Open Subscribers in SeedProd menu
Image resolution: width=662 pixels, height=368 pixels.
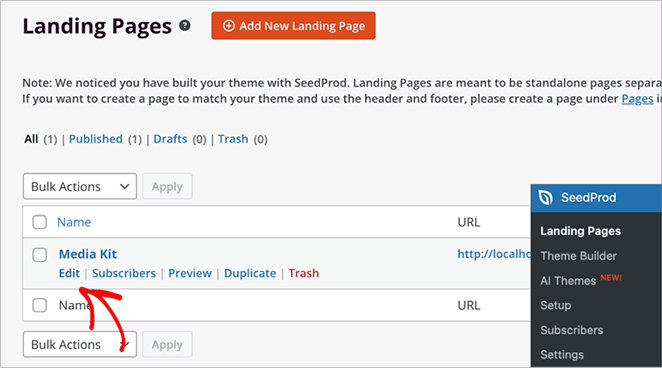(x=572, y=330)
